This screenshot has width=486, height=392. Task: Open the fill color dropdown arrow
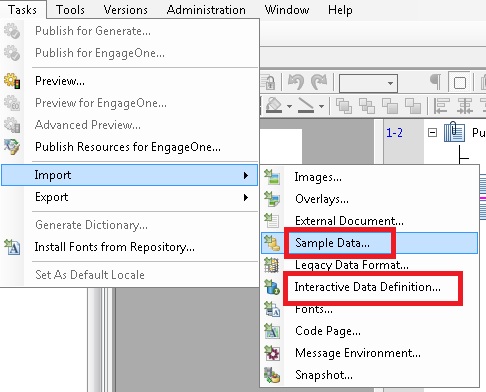[x=289, y=107]
